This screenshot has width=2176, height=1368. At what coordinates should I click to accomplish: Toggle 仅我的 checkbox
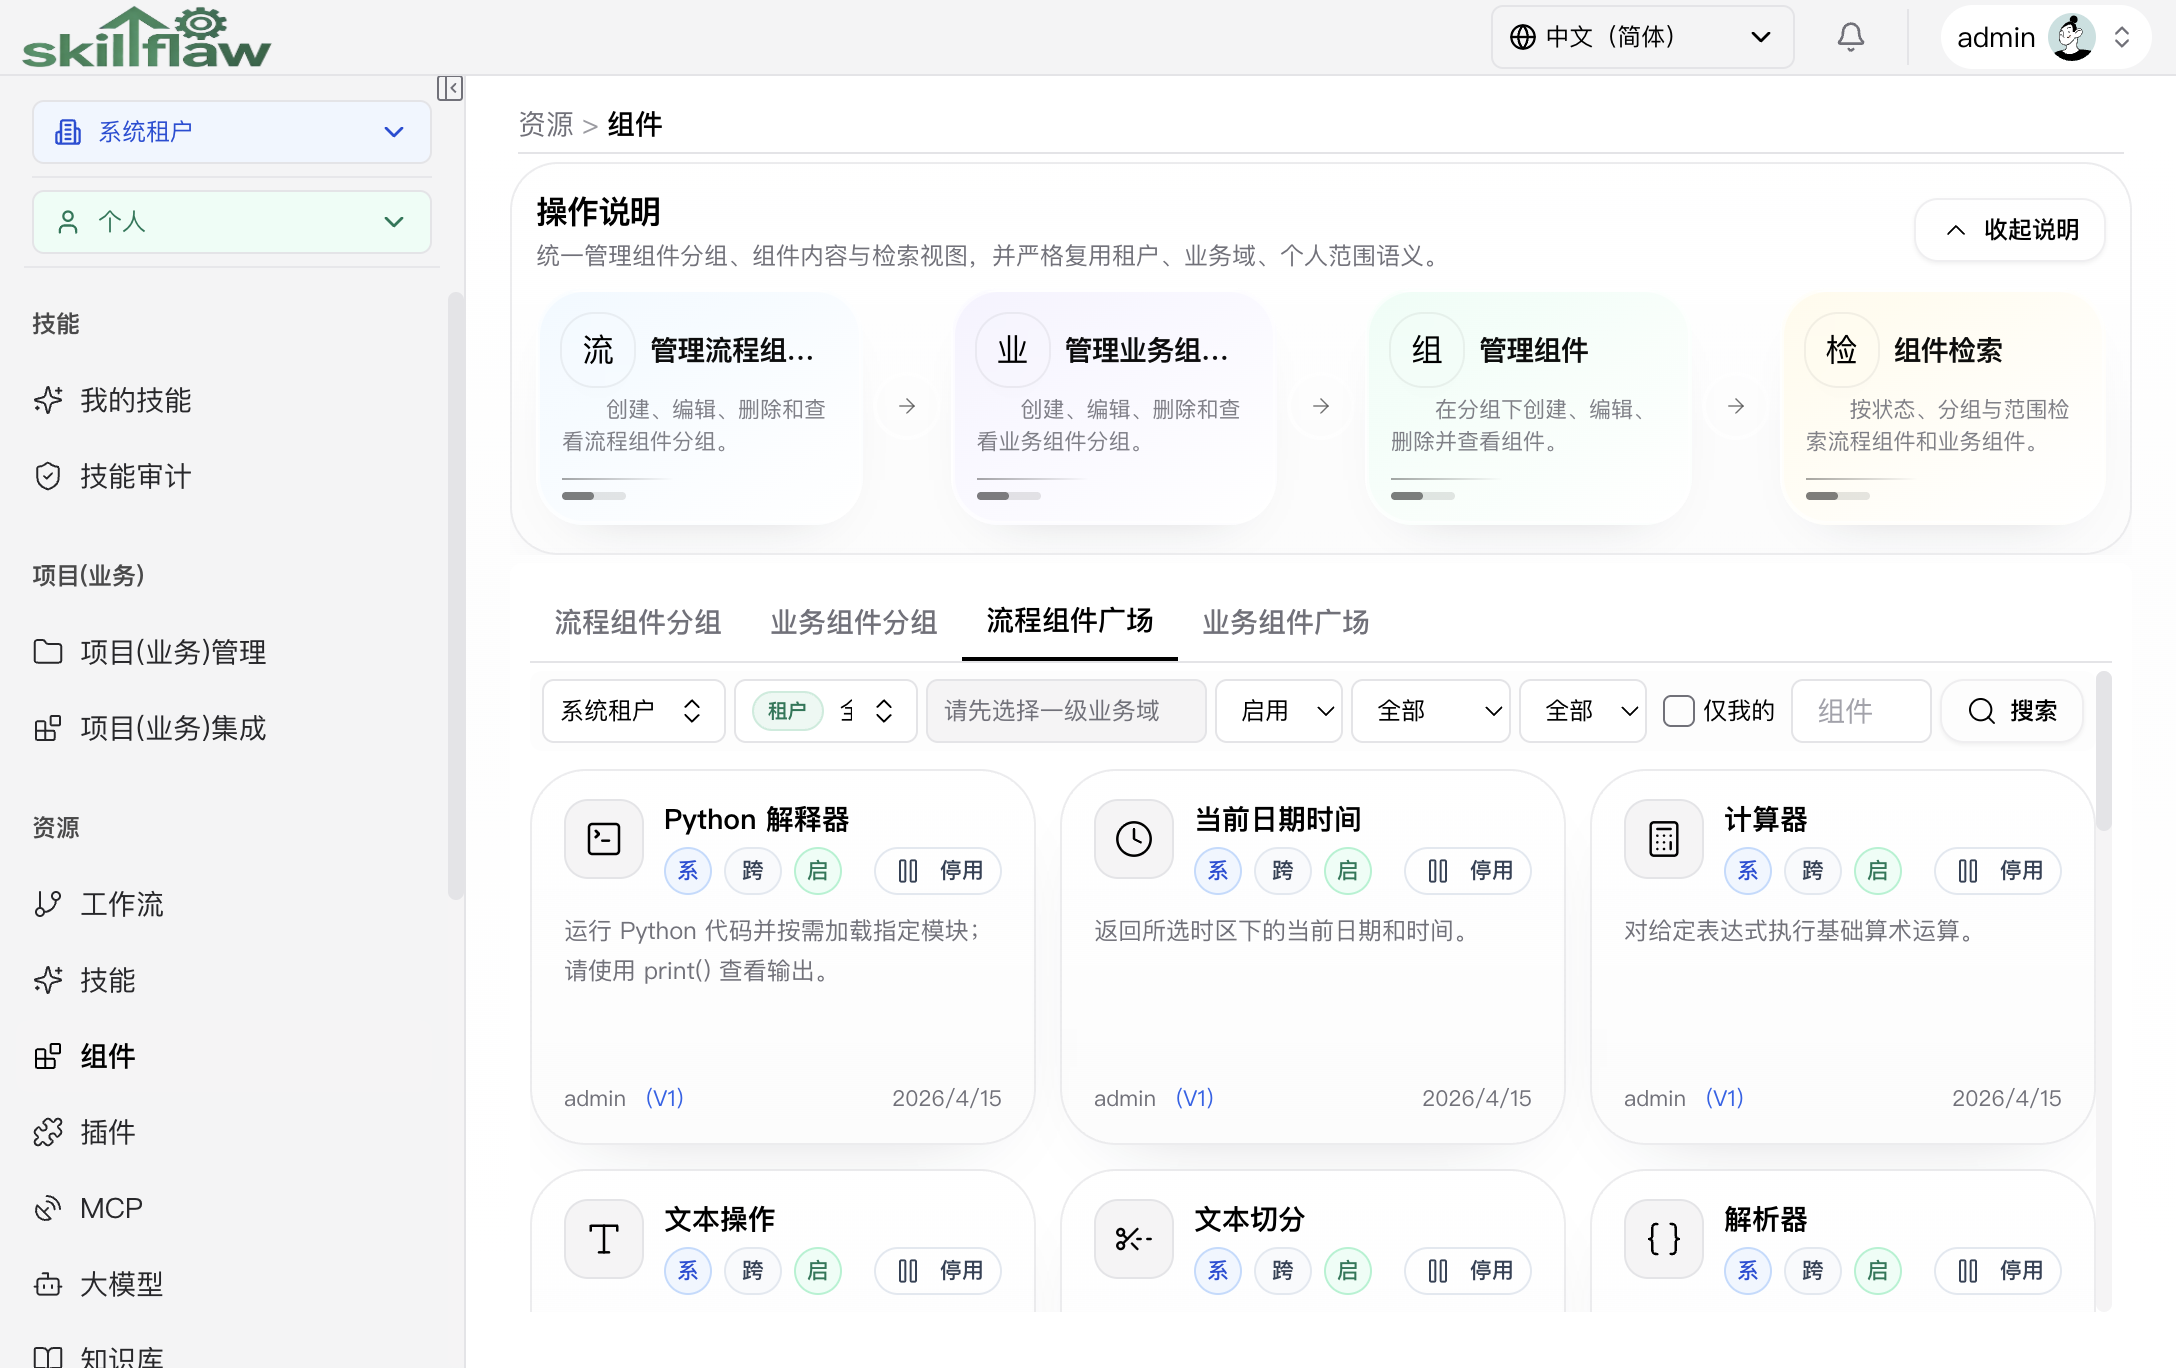coord(1678,711)
